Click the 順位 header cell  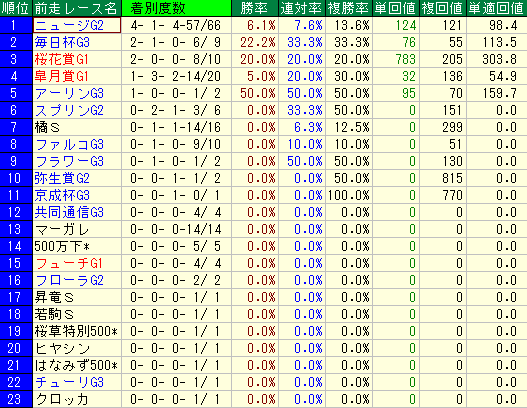click(16, 8)
